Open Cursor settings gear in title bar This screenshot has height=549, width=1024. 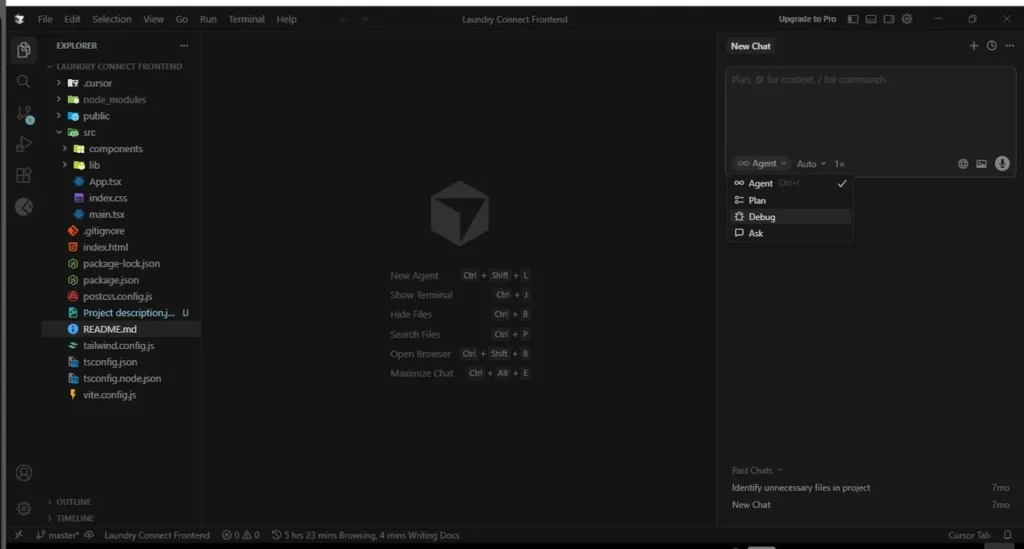907,19
